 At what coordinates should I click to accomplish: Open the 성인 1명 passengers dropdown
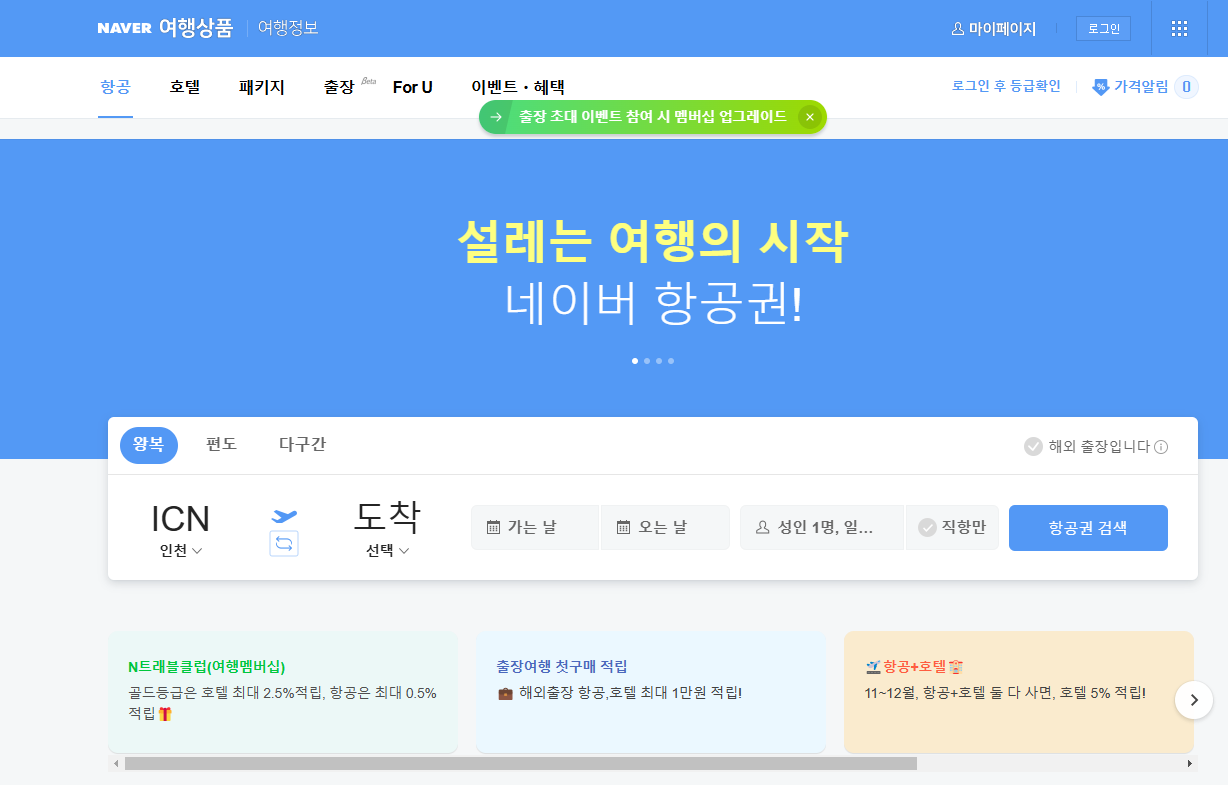point(822,527)
